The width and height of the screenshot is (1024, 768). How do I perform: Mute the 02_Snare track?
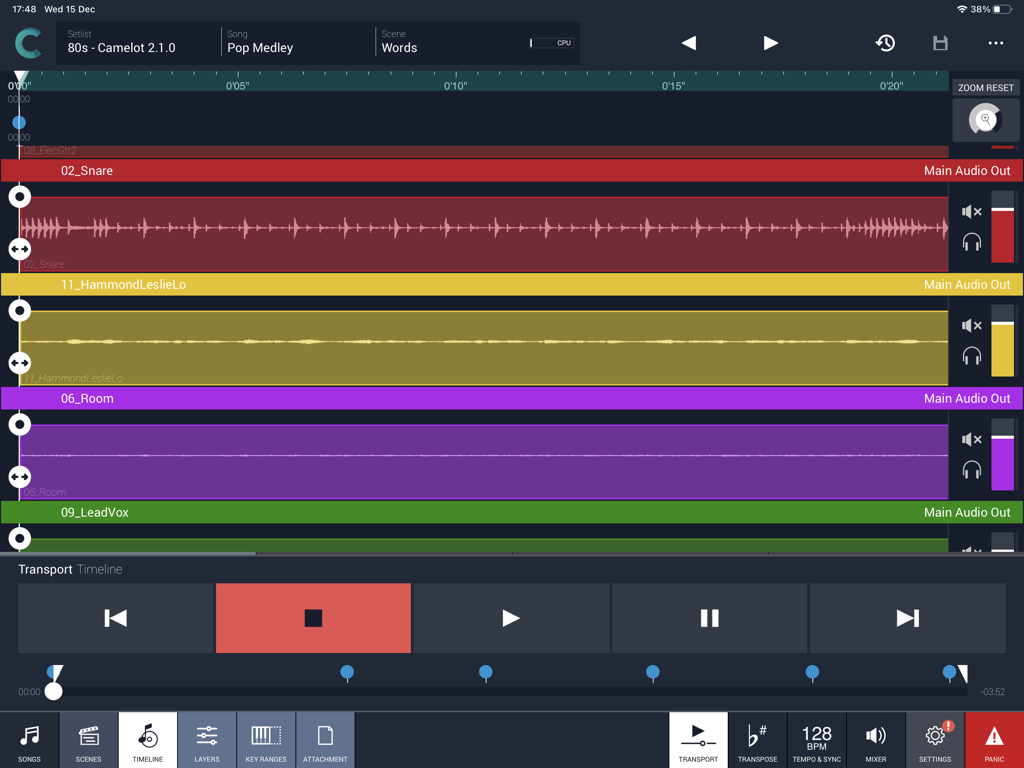pos(970,211)
